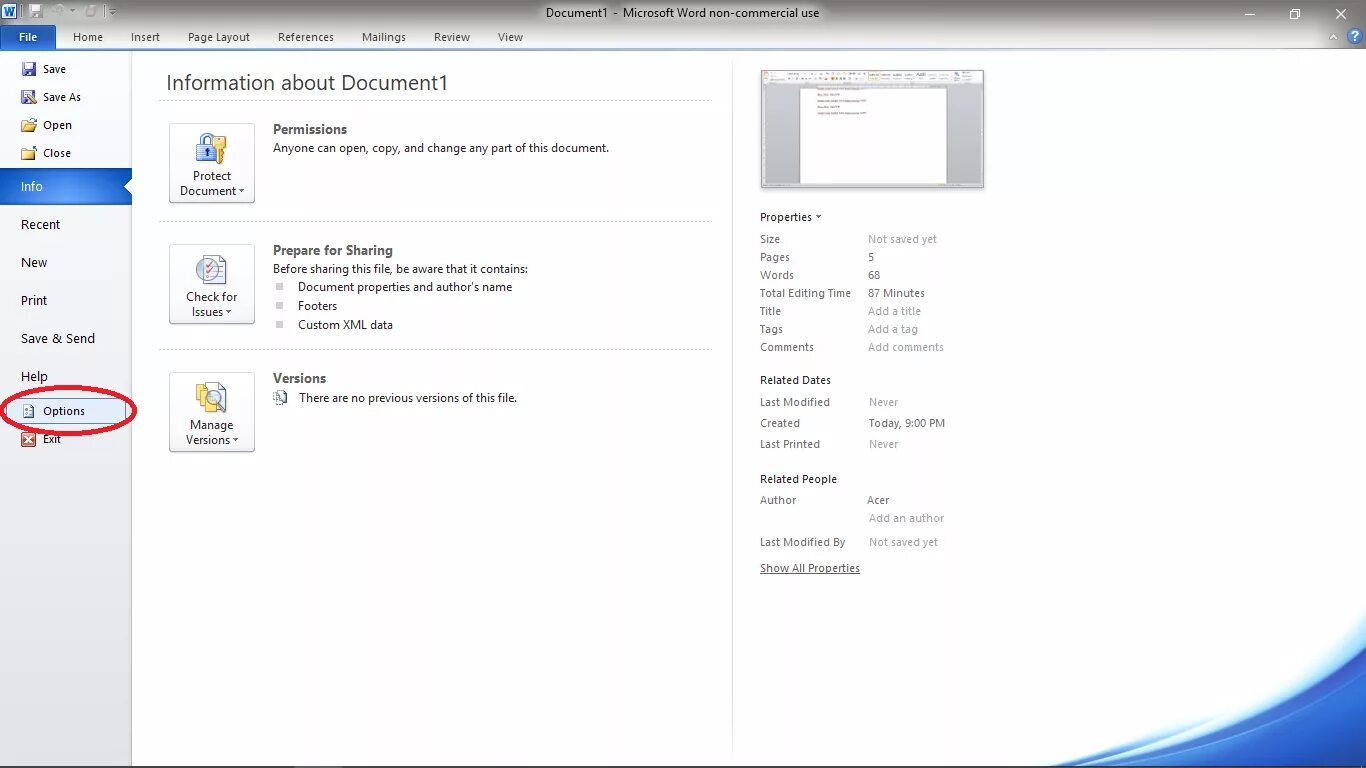Click the Add a tag field
This screenshot has height=768, width=1366.
(x=893, y=329)
